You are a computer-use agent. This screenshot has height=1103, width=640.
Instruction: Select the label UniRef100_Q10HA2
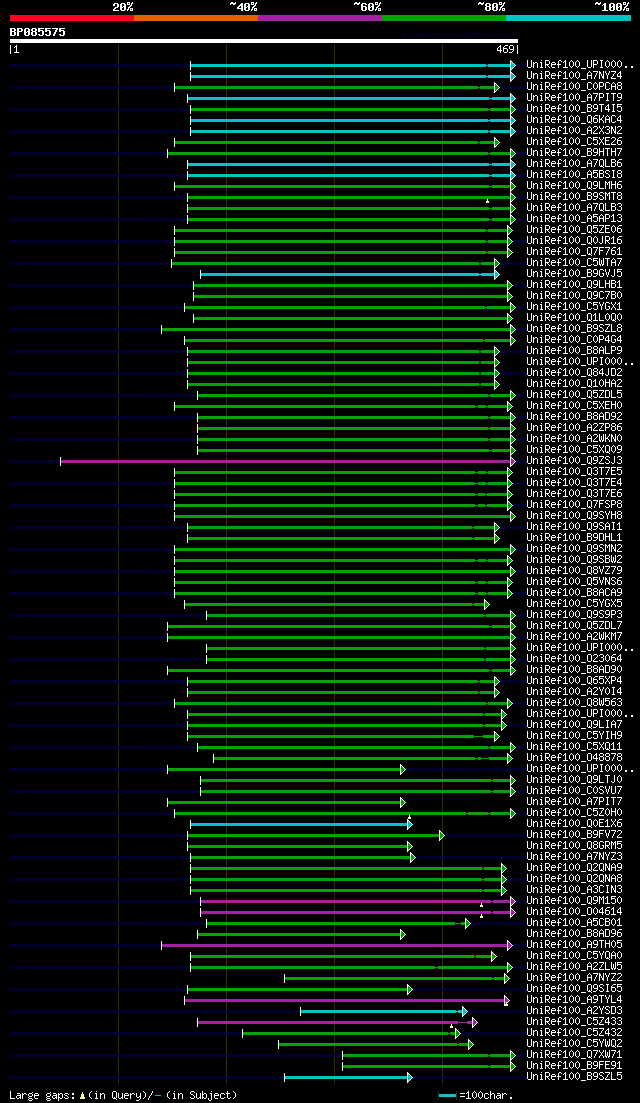[x=575, y=384]
